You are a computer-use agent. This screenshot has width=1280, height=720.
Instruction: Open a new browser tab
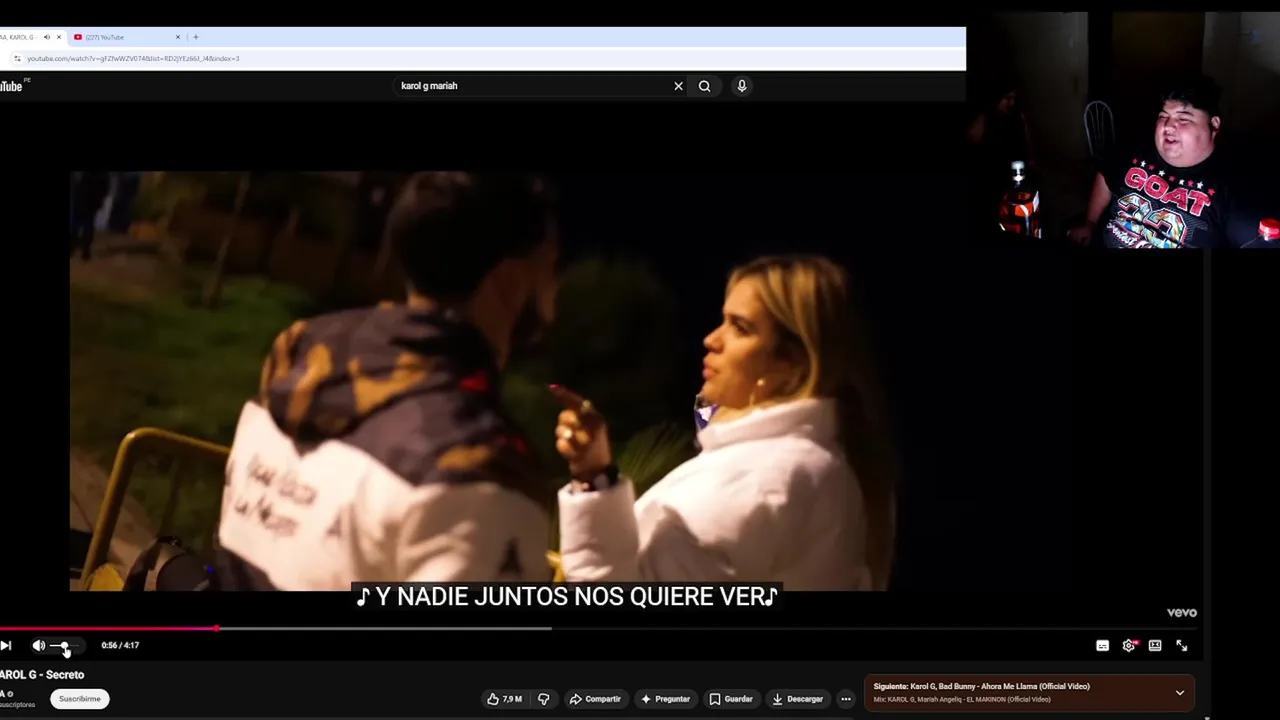[195, 37]
